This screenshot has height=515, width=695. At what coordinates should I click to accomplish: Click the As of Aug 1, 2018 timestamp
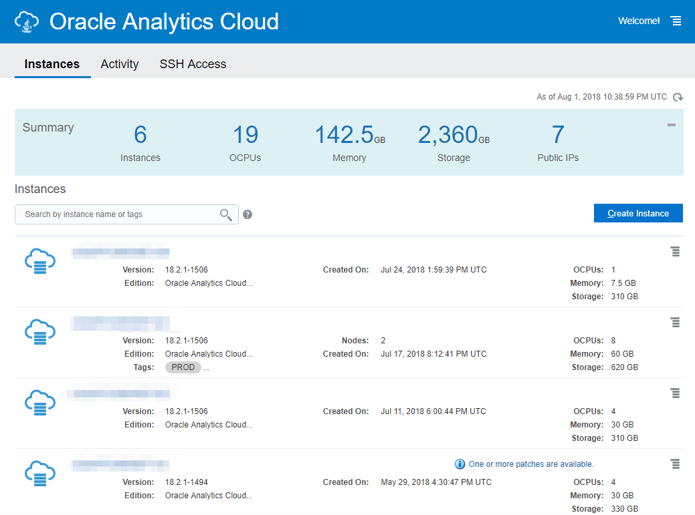point(601,97)
